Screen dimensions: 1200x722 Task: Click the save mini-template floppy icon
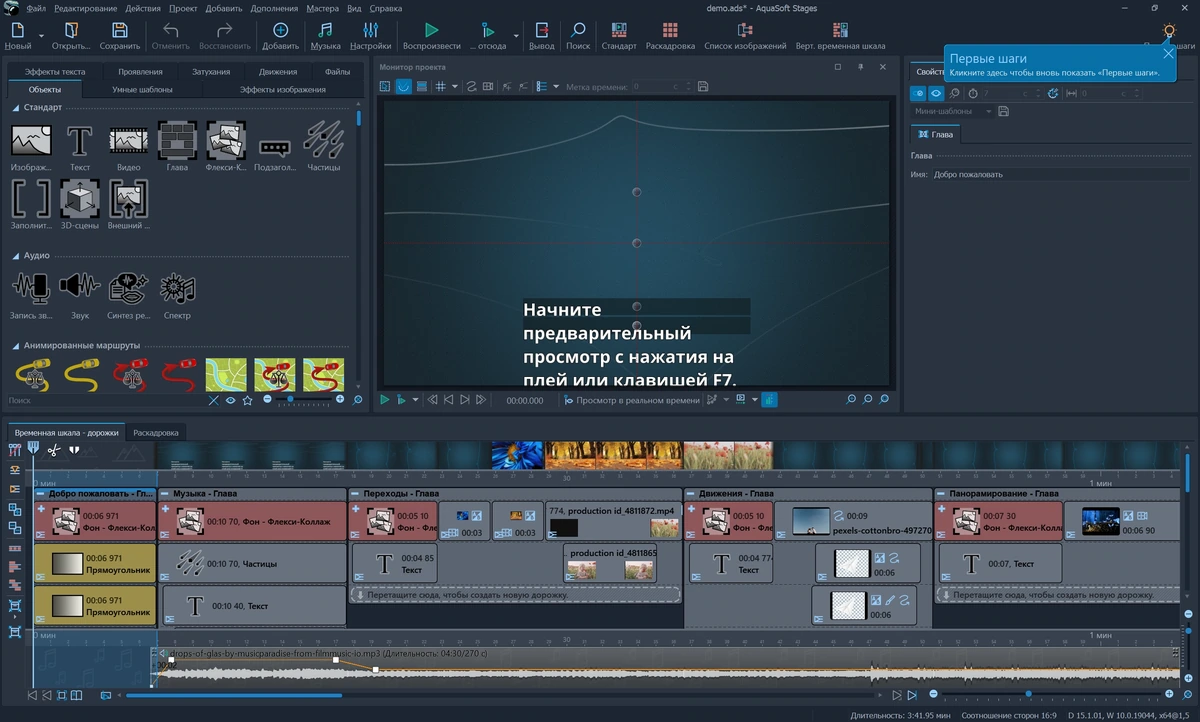tap(1003, 111)
